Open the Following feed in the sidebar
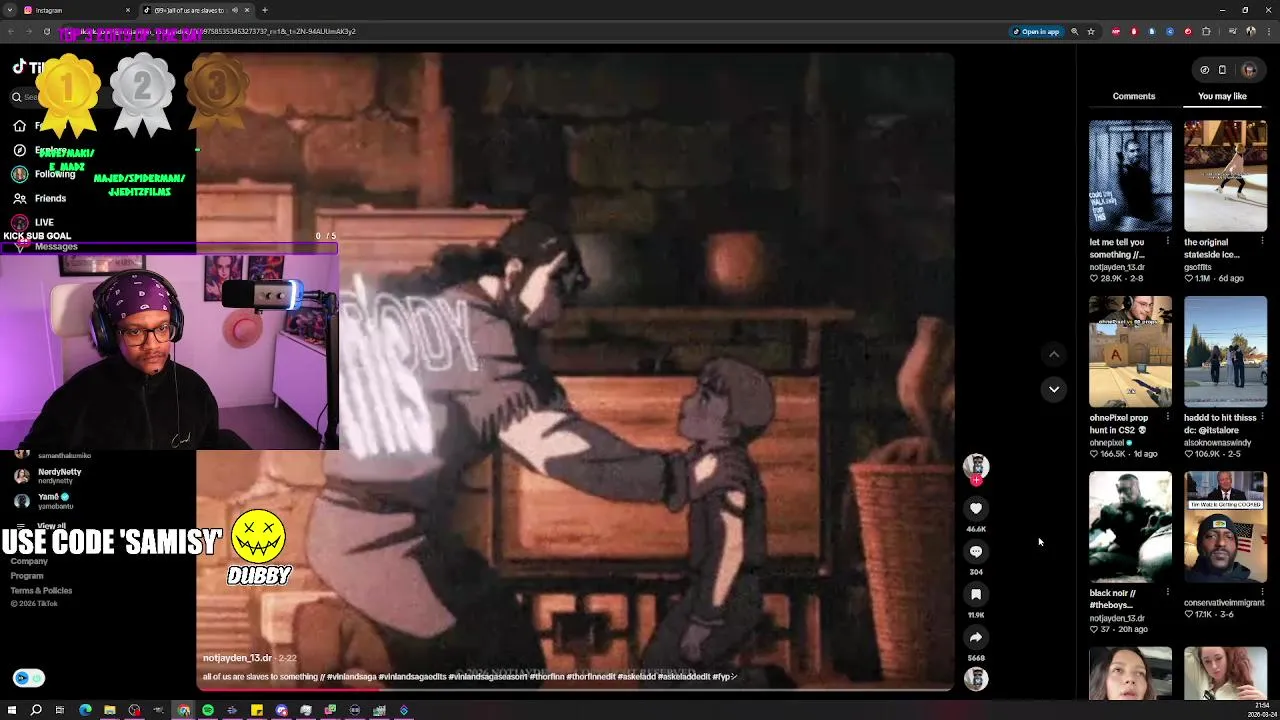 (x=44, y=174)
